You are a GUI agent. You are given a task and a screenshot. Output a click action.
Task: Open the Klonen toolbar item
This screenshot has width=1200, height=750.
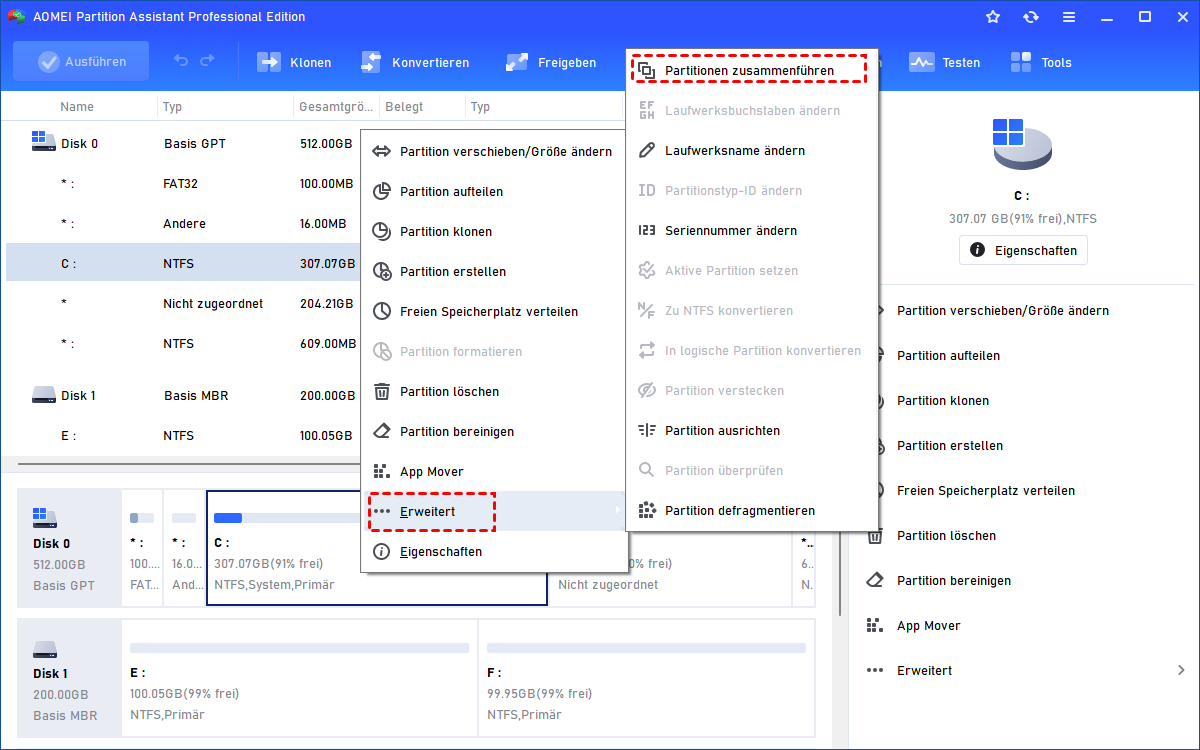(294, 62)
